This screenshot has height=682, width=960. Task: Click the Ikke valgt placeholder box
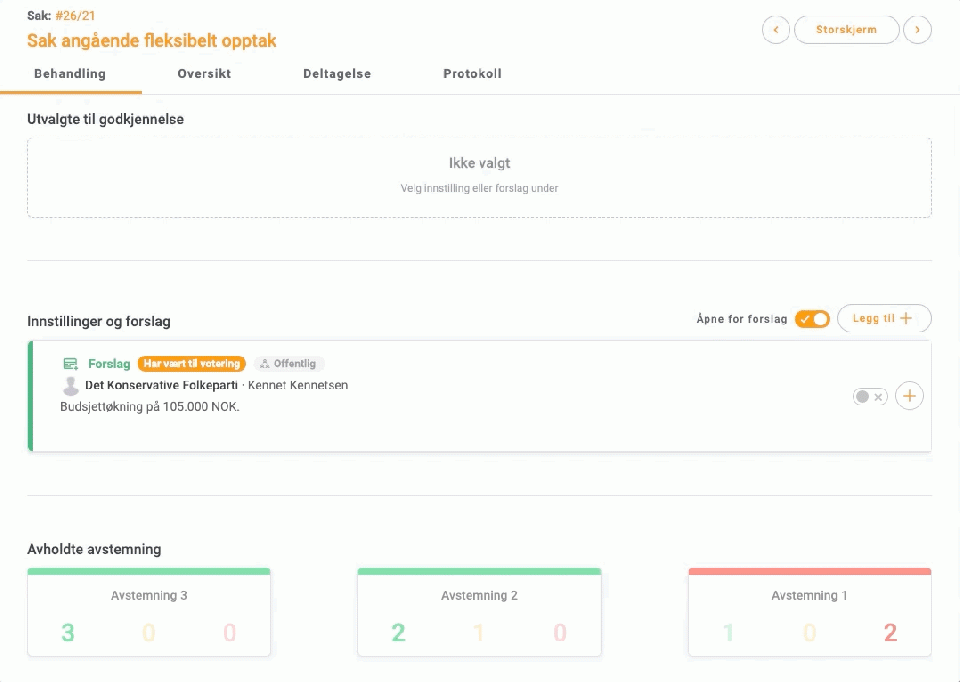(479, 177)
